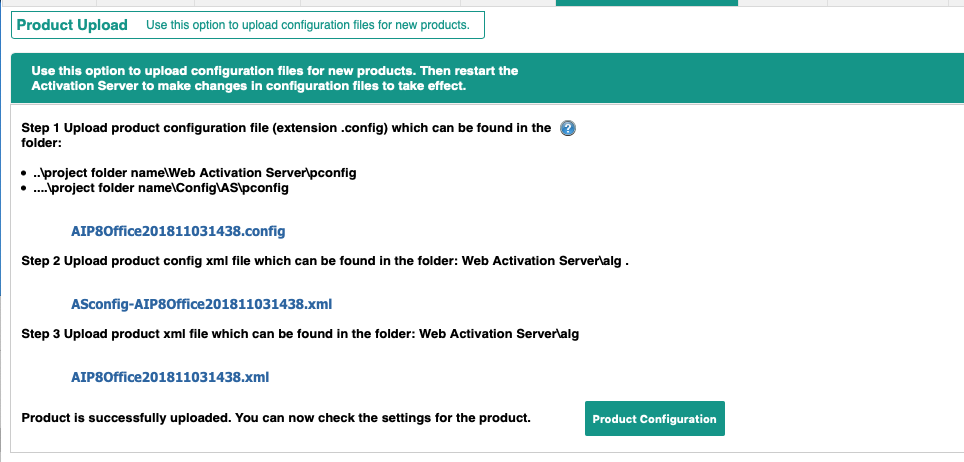Click the Config\AS\pconfig path text
The width and height of the screenshot is (964, 462).
click(x=161, y=188)
